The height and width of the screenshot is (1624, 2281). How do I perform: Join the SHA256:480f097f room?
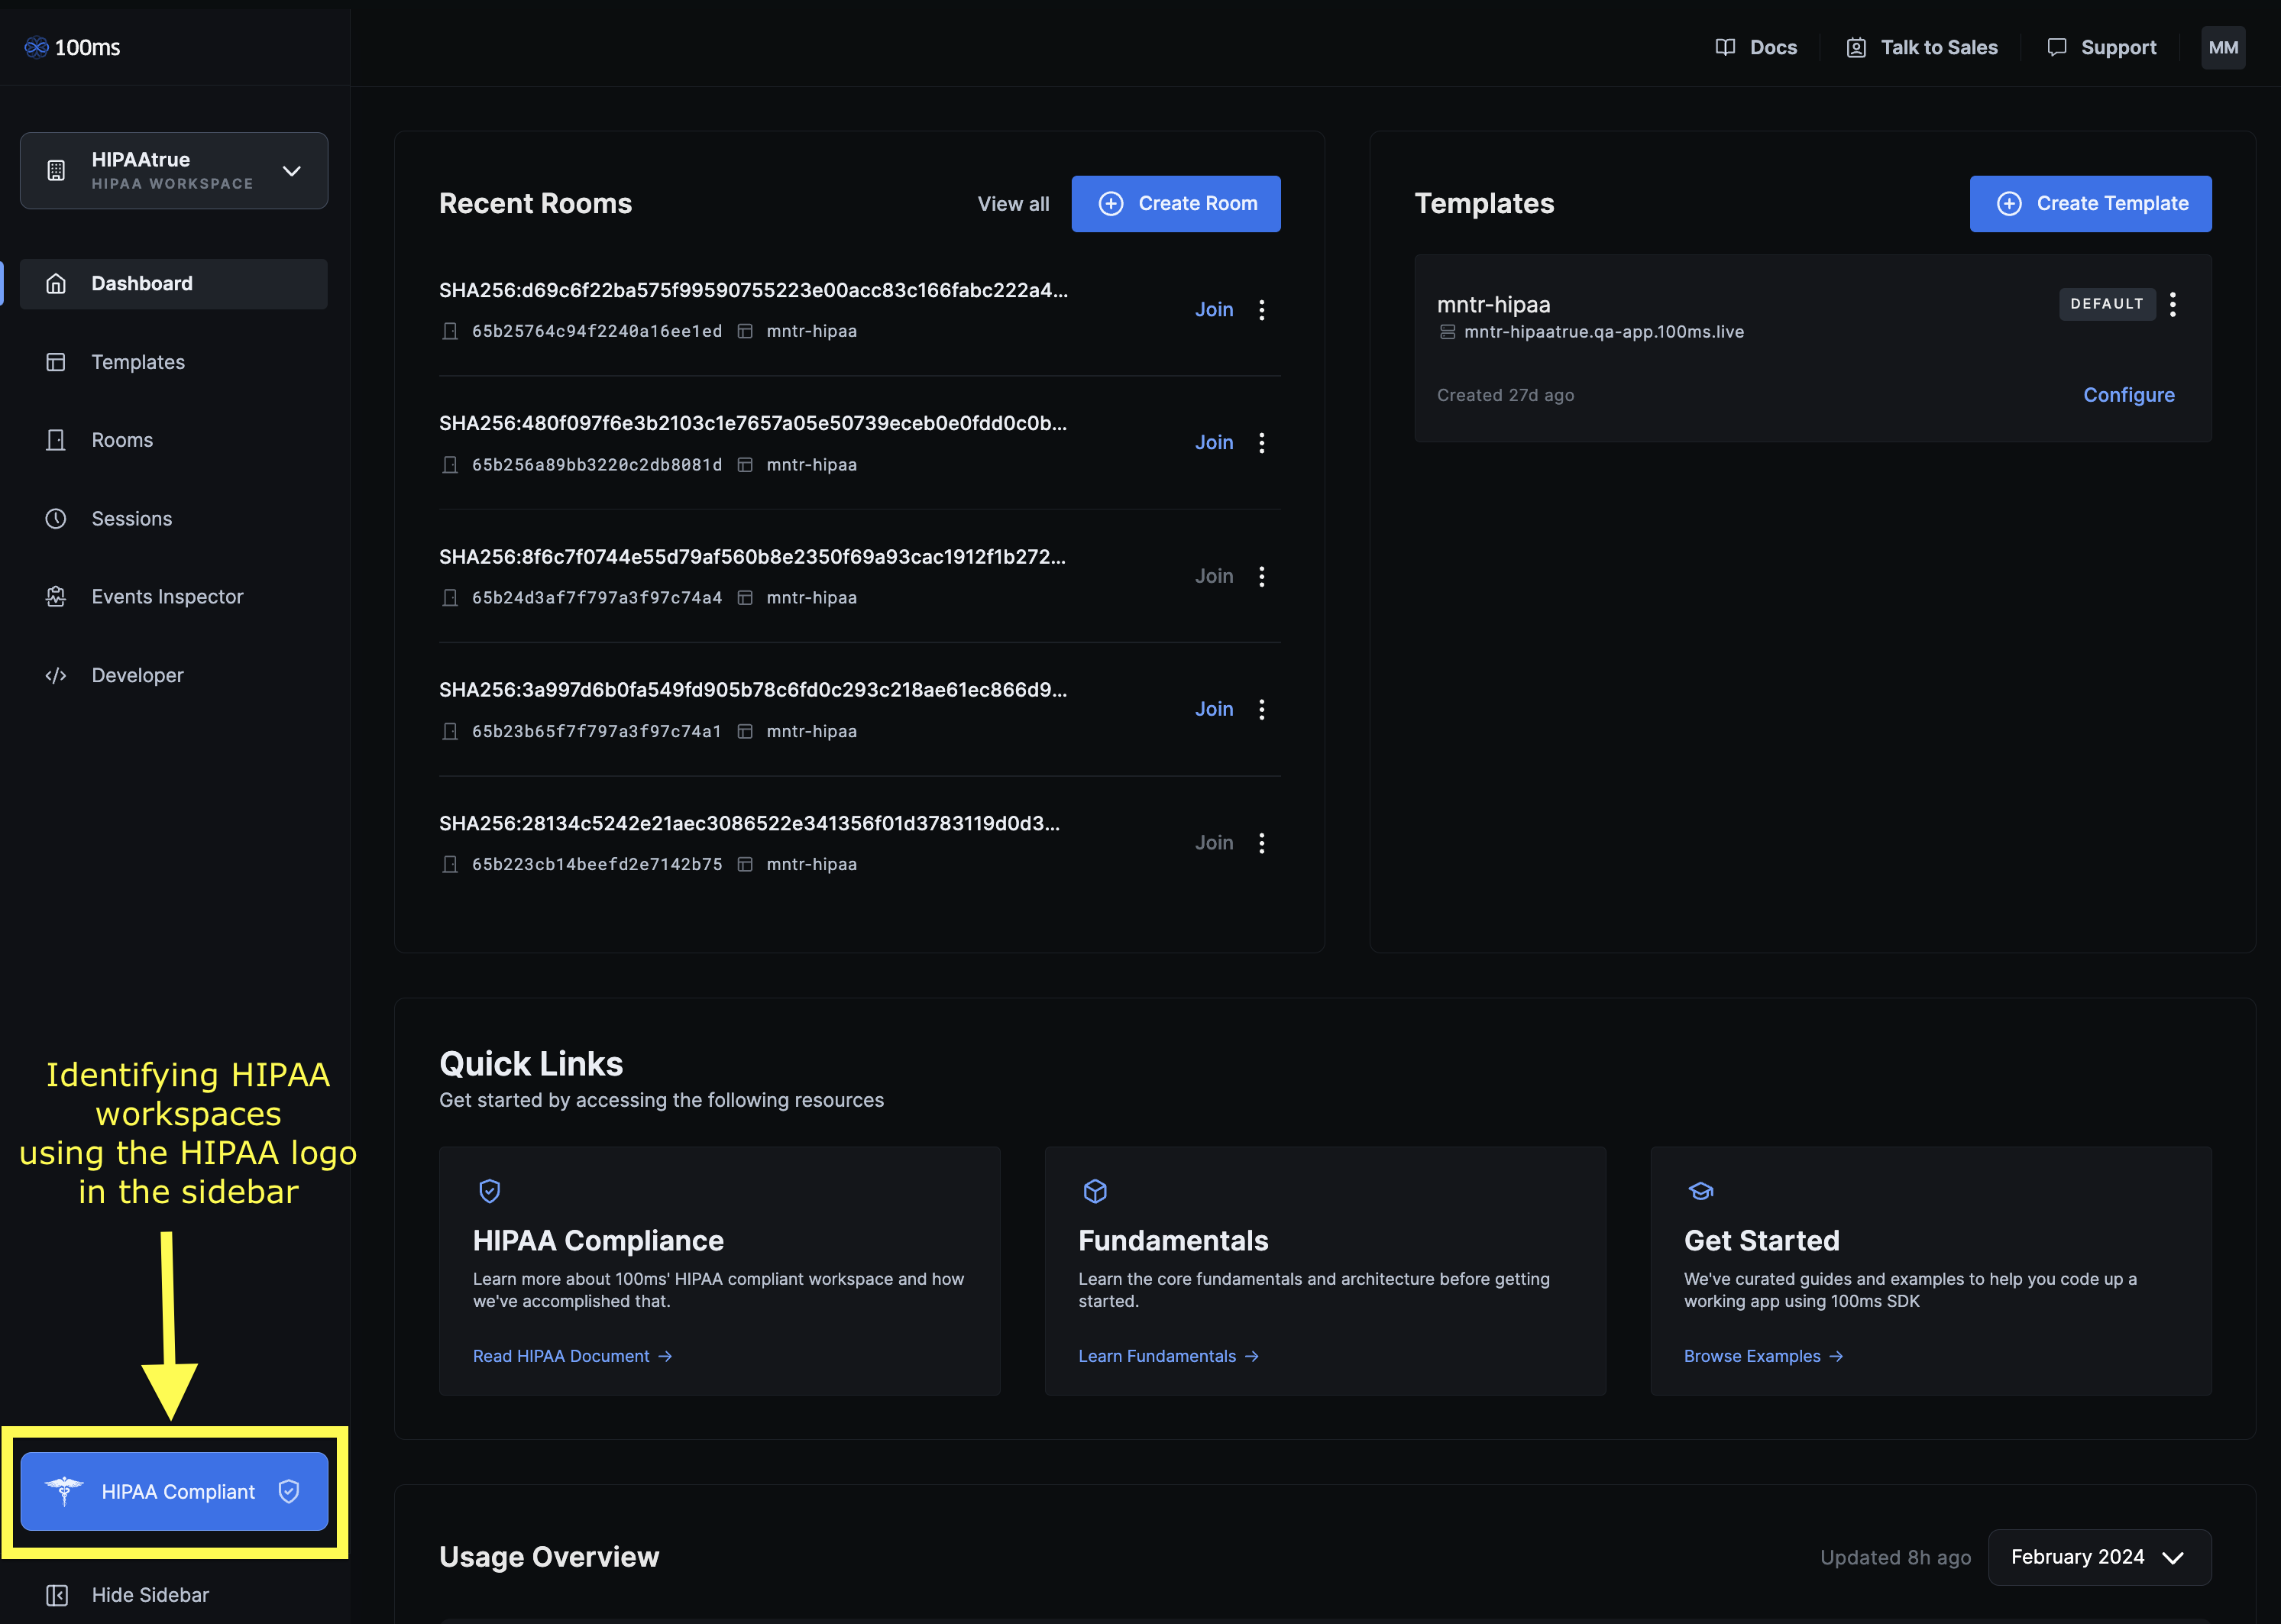click(x=1213, y=442)
